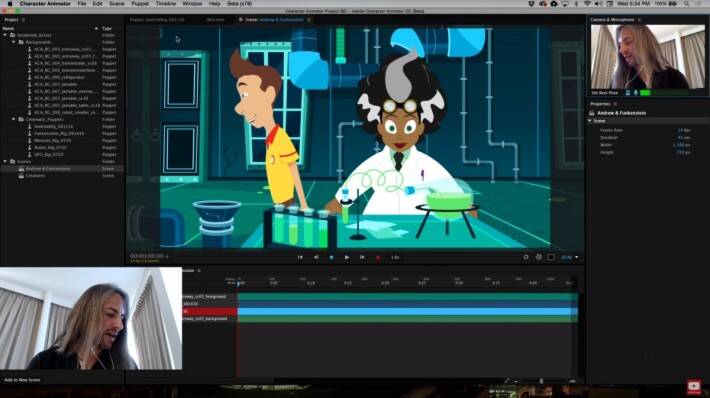Click the Backgrounds folder icon
710x398 pixels.
click(x=21, y=42)
